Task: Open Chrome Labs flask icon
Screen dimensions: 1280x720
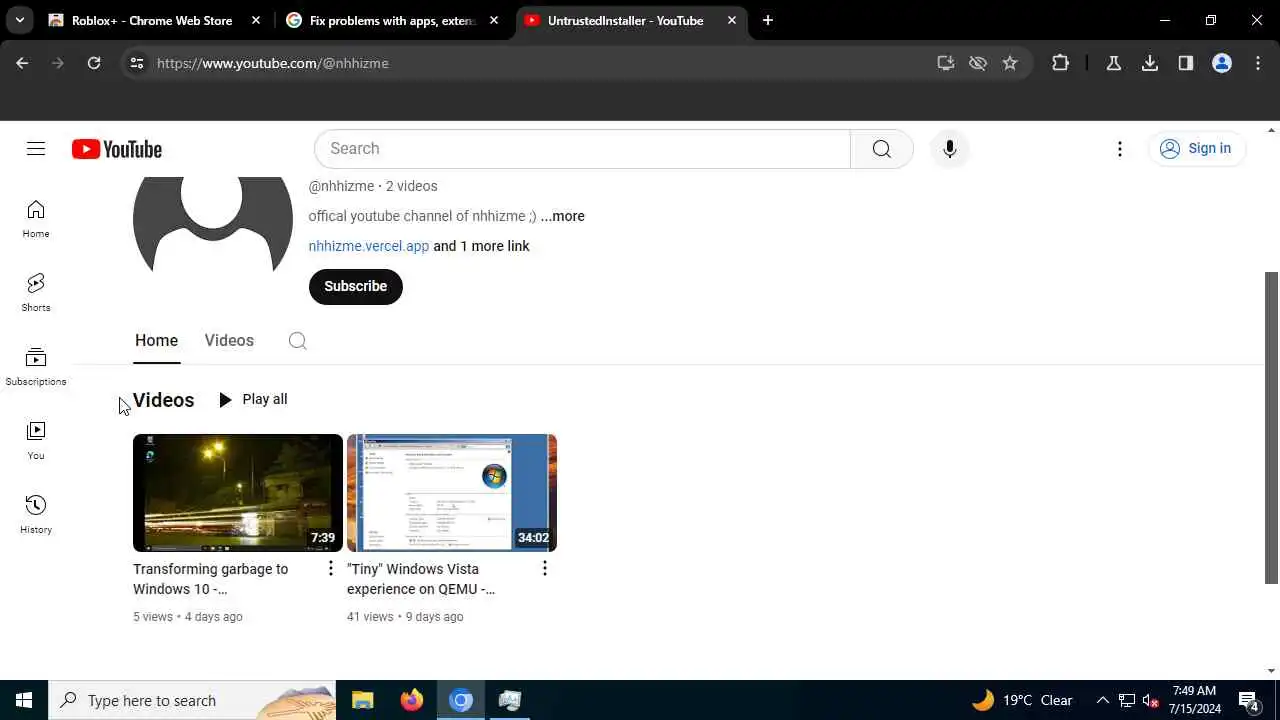Action: (1114, 63)
